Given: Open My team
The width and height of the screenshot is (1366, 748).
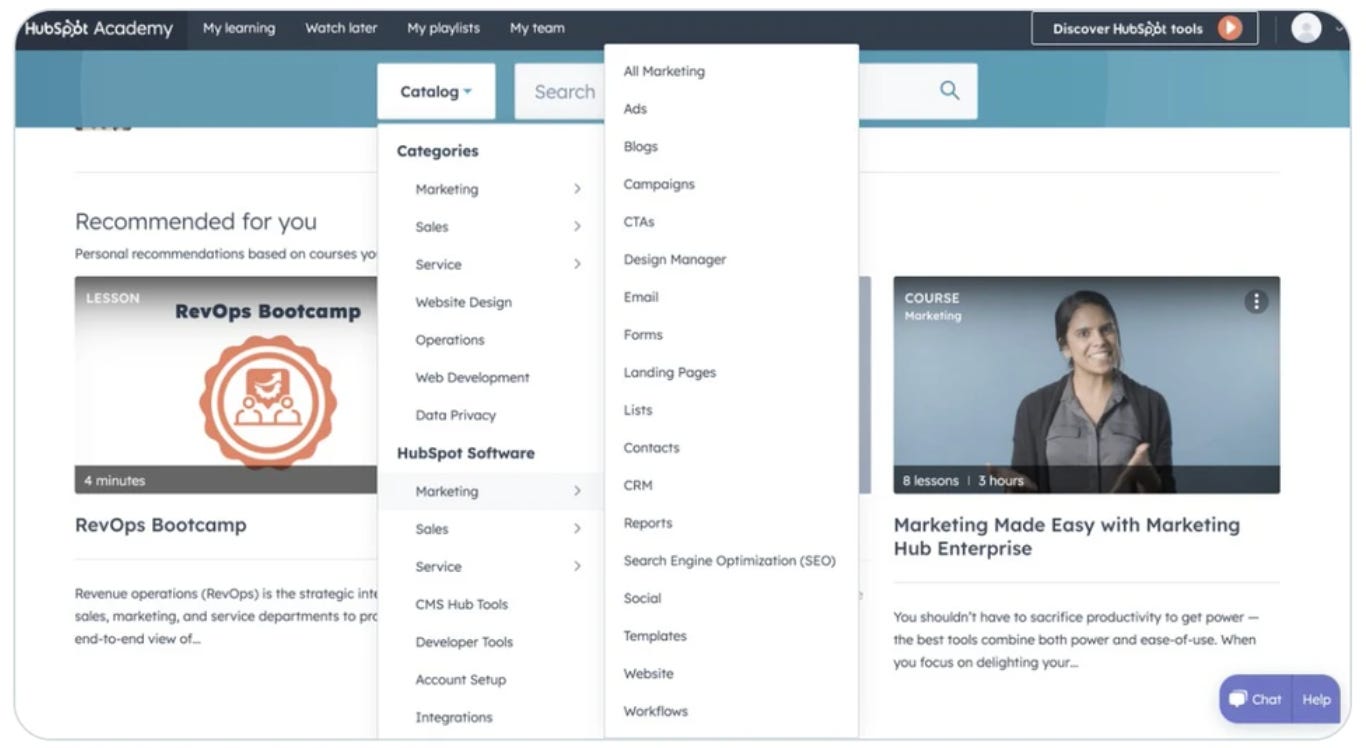Looking at the screenshot, I should [537, 28].
